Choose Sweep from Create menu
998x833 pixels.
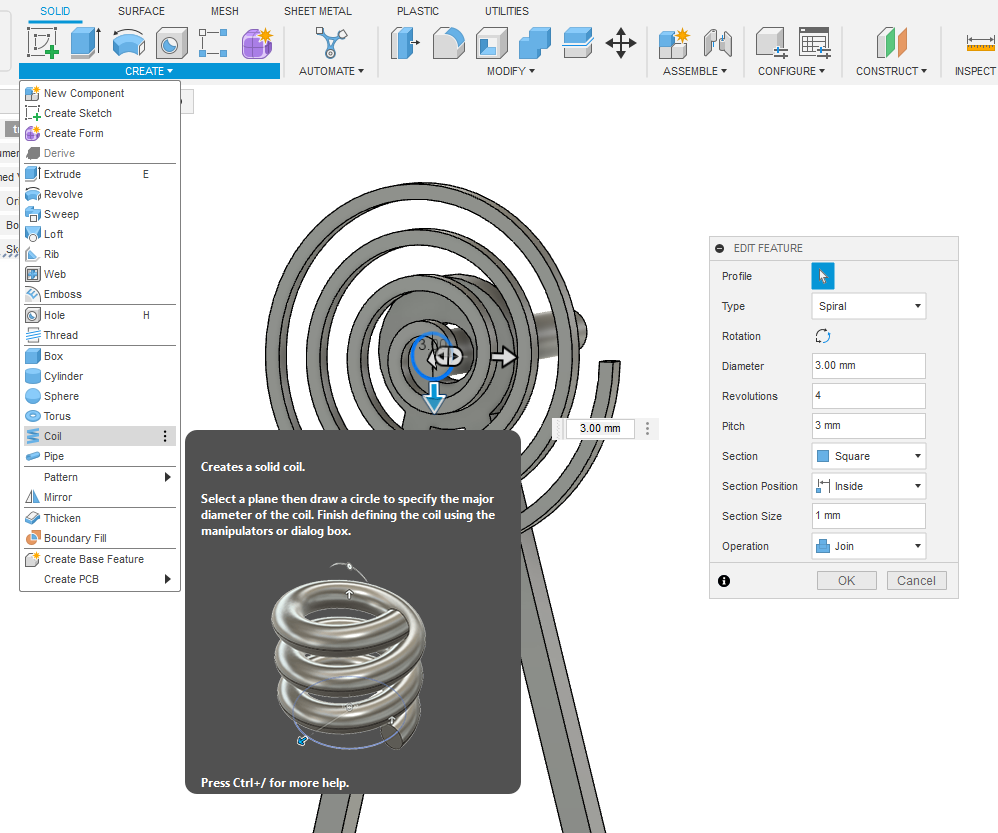pos(100,214)
